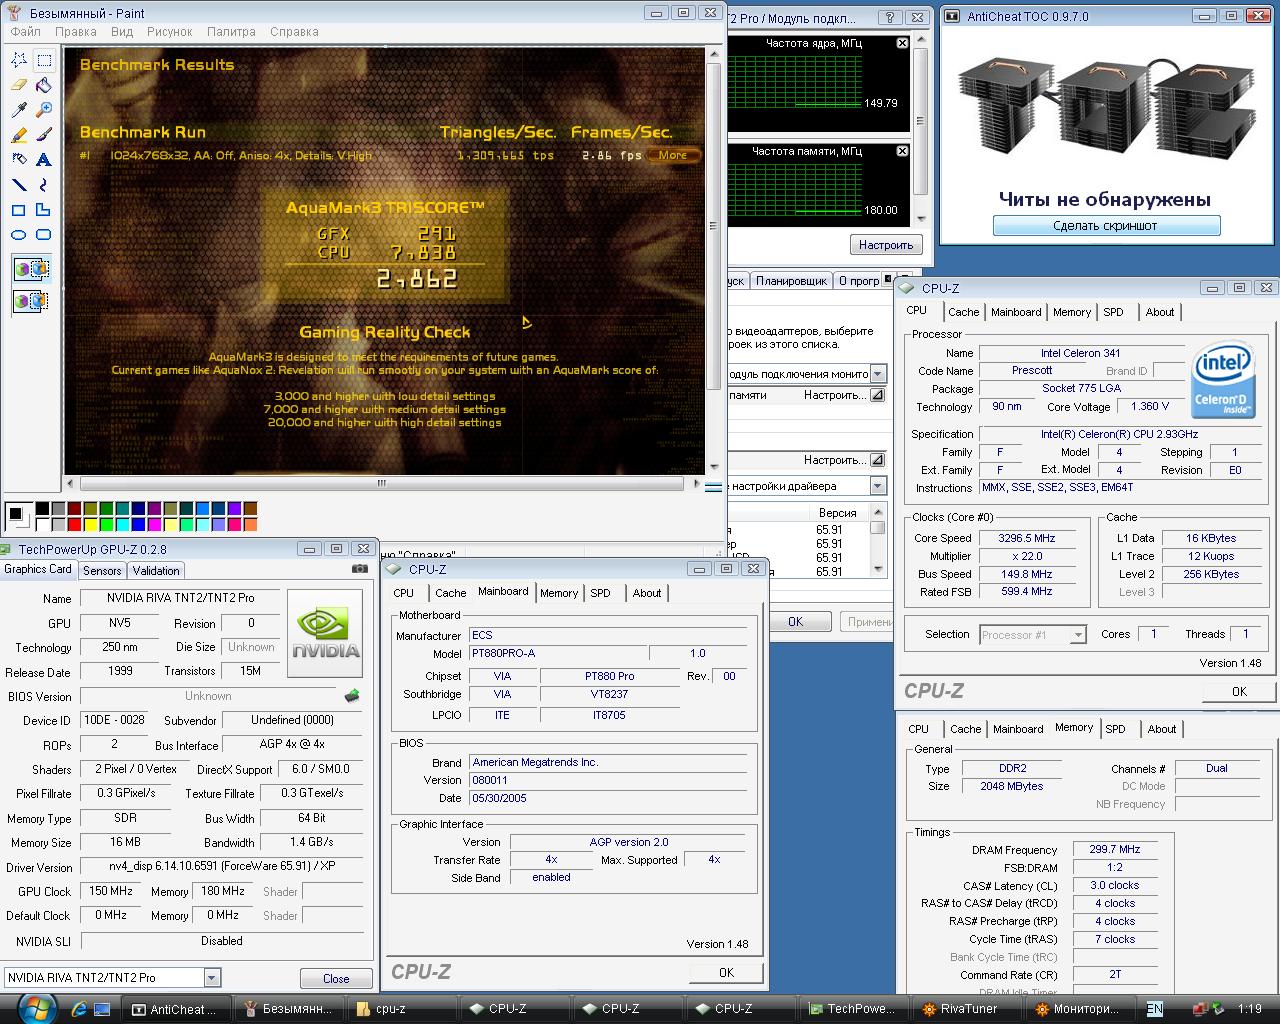Click the Сделать скриншот button in AntiCheat
Image resolution: width=1280 pixels, height=1024 pixels.
click(x=1106, y=226)
